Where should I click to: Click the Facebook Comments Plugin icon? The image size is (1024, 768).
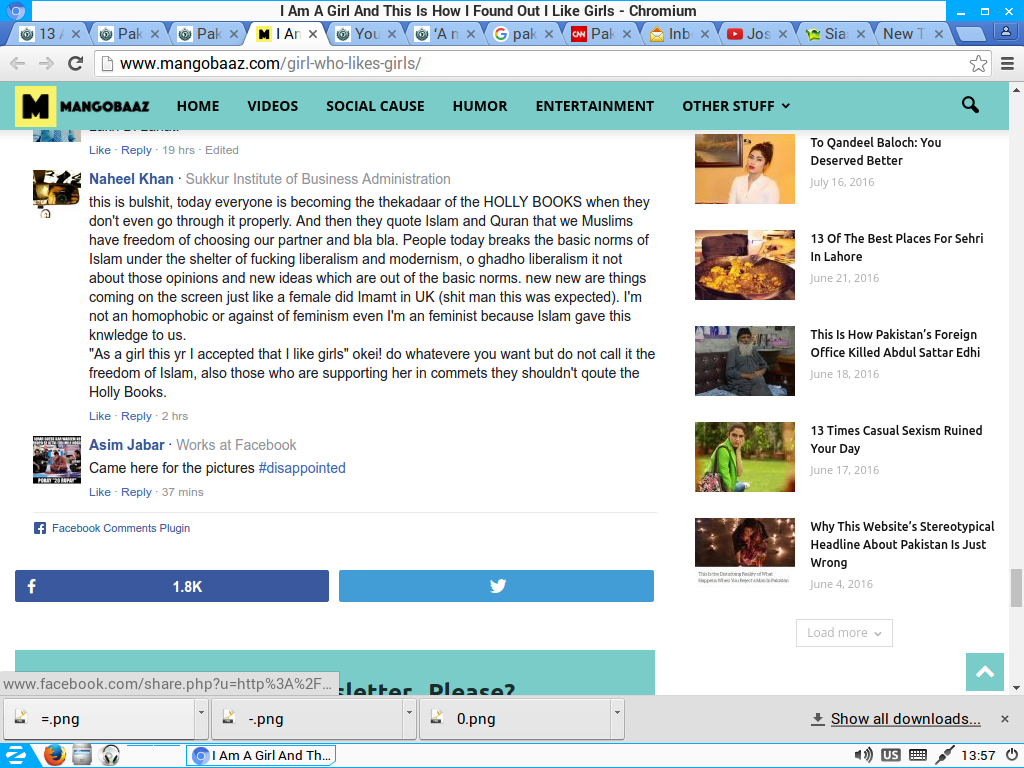[x=40, y=528]
